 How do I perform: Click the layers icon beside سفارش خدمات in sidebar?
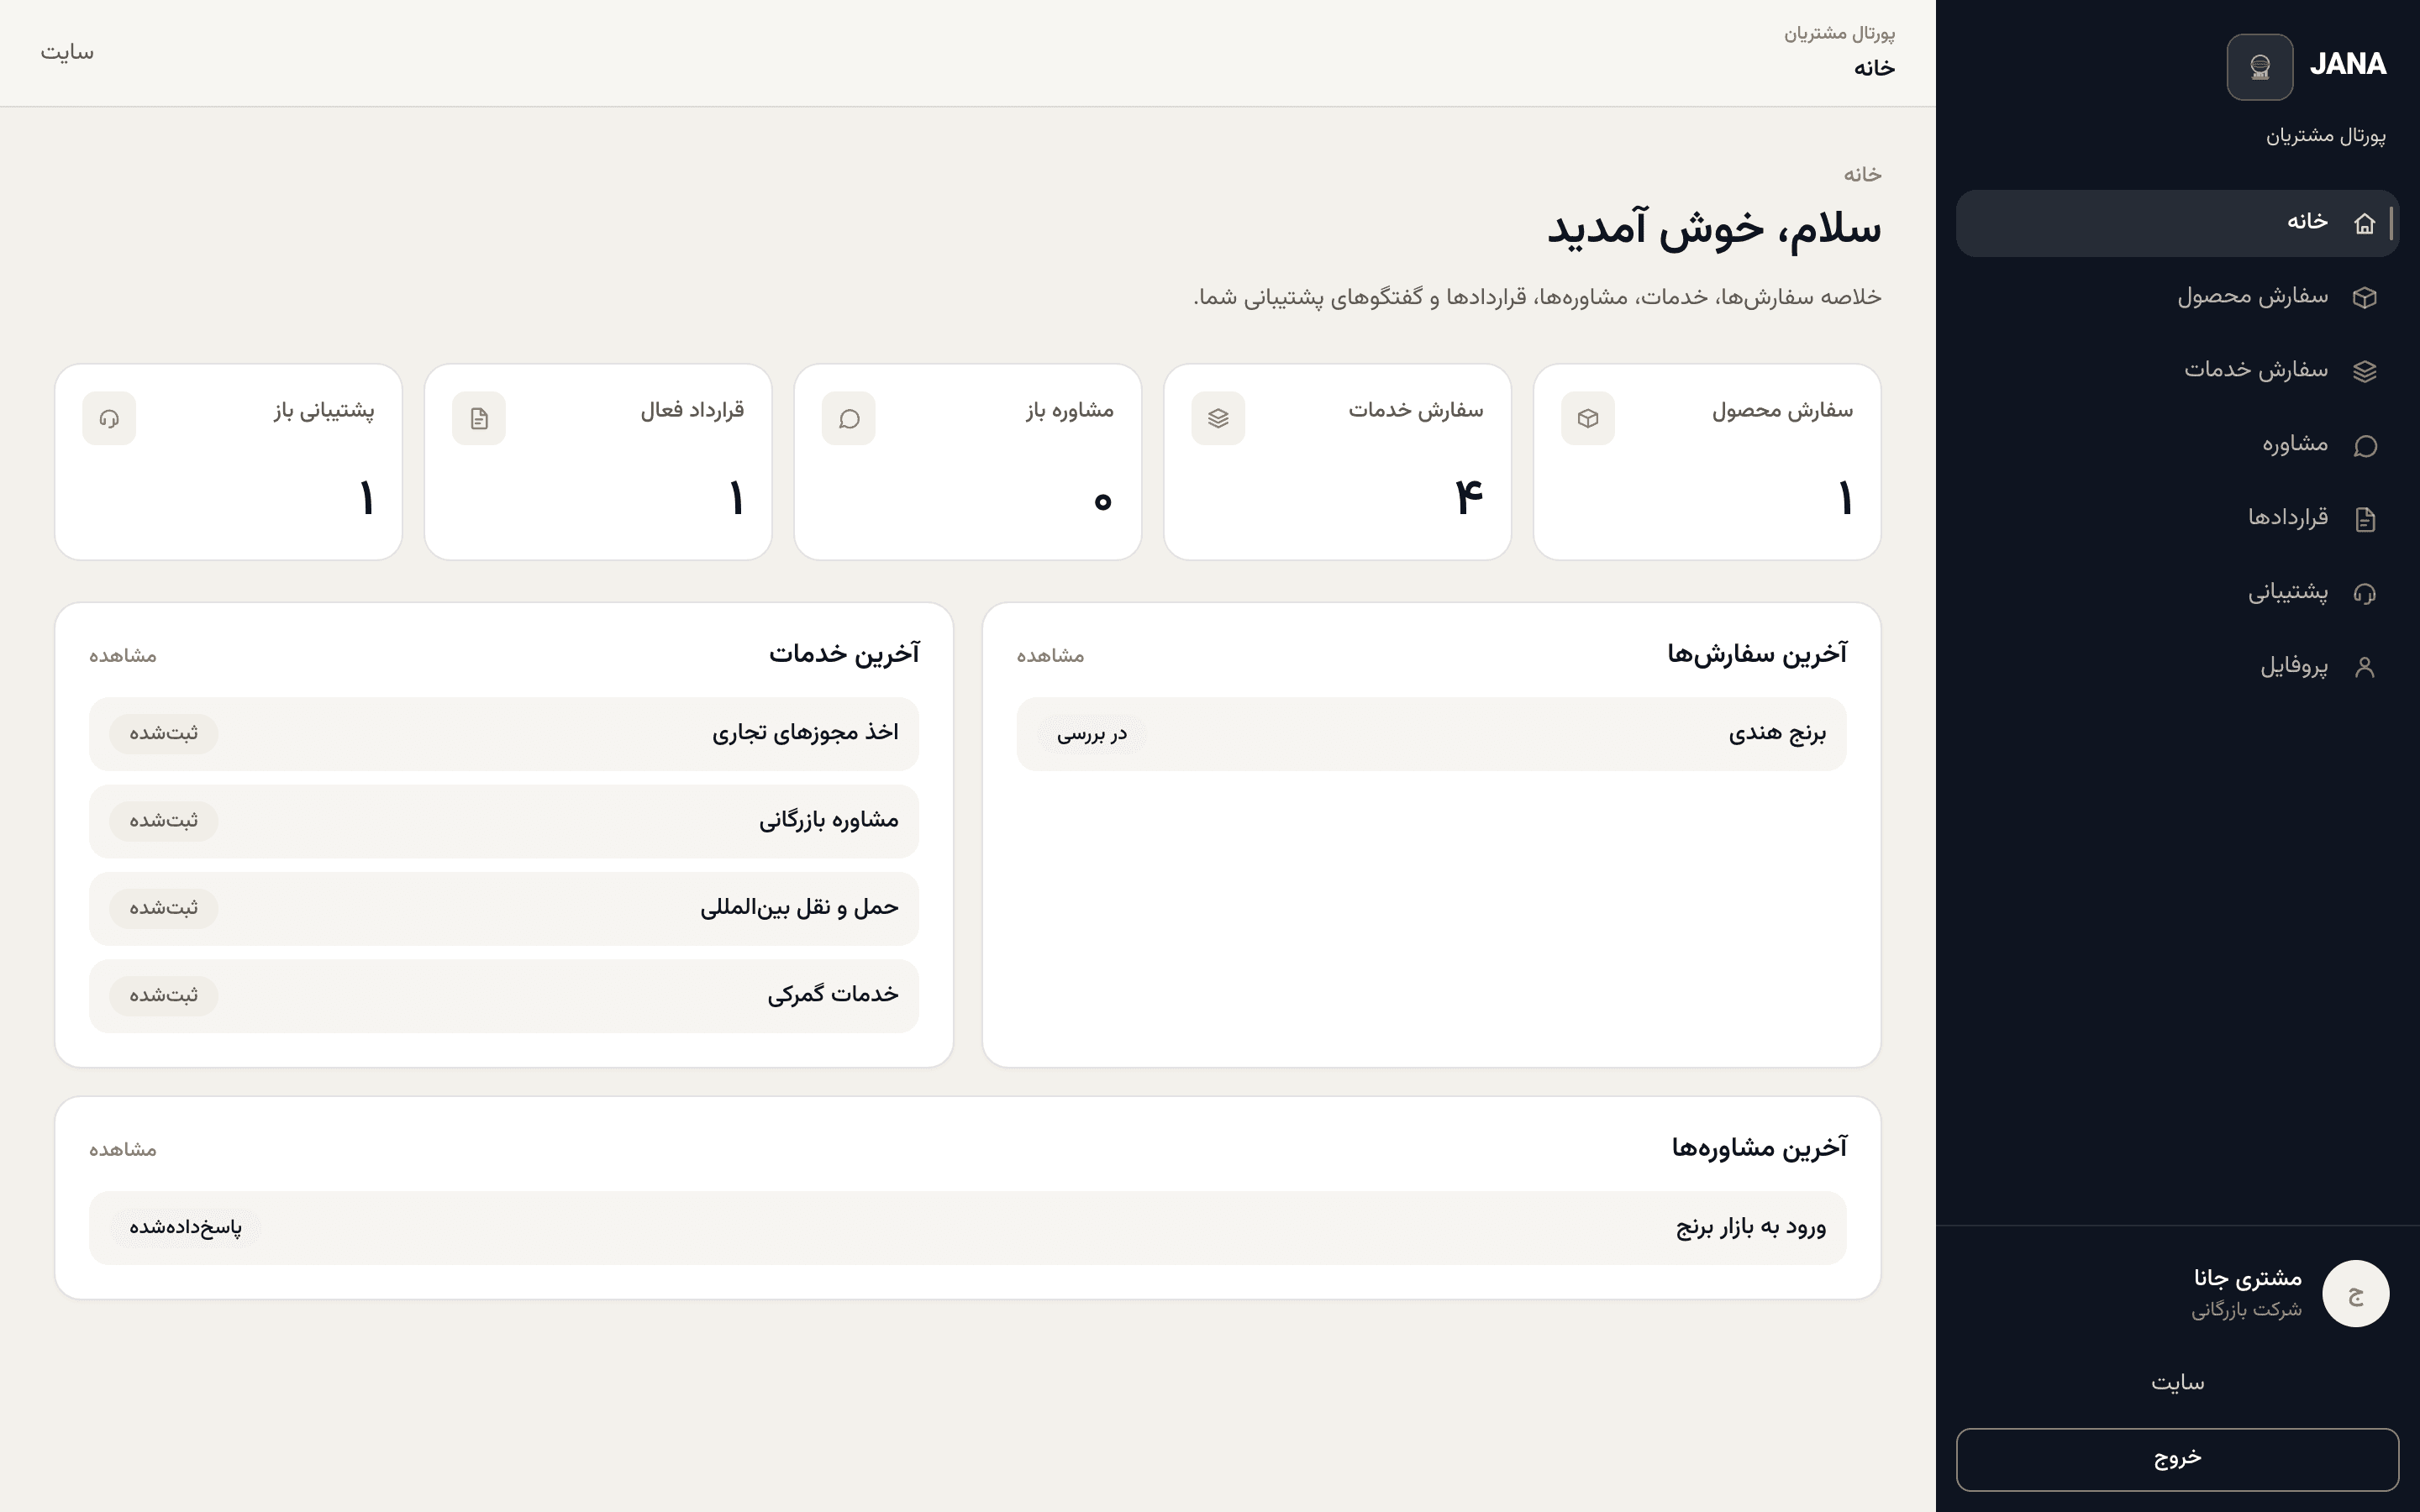(2364, 371)
